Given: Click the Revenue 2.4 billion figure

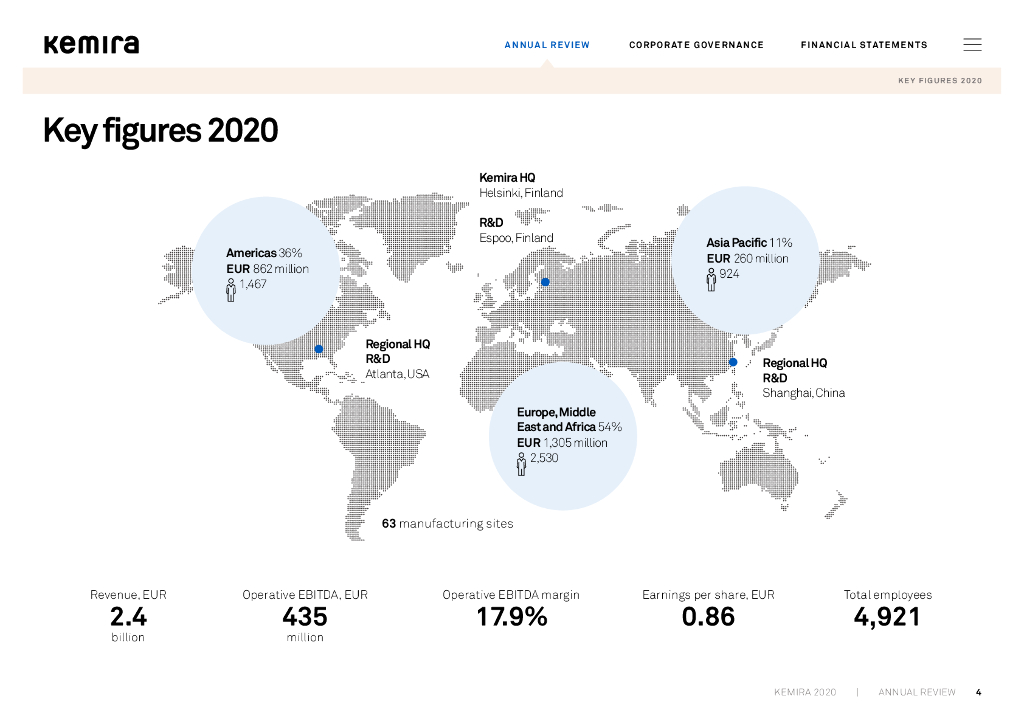Looking at the screenshot, I should 128,616.
